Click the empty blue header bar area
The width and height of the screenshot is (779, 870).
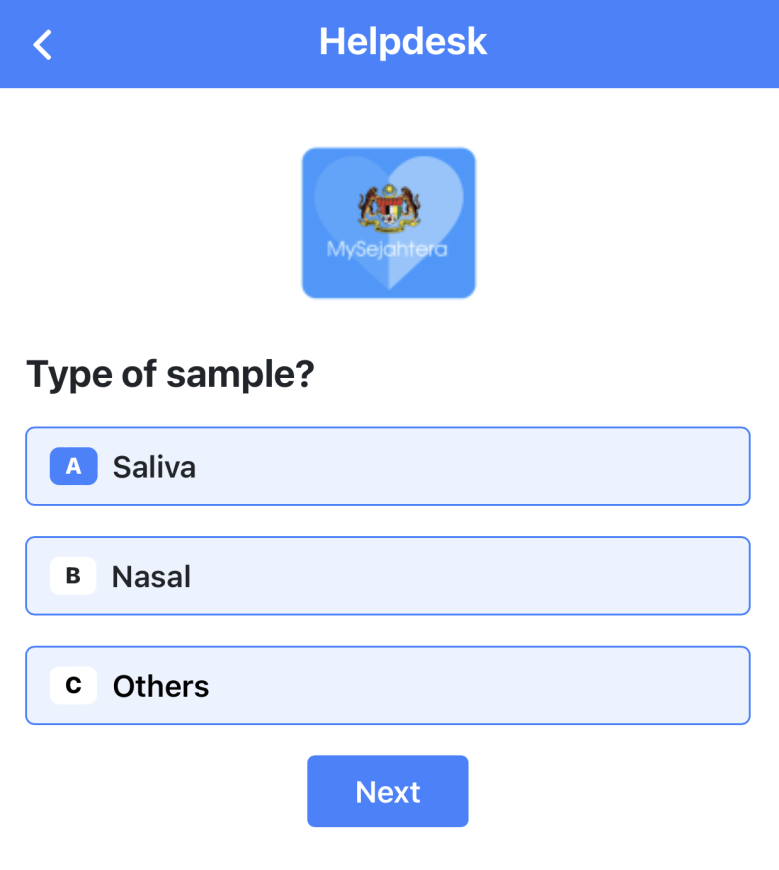coord(638,43)
